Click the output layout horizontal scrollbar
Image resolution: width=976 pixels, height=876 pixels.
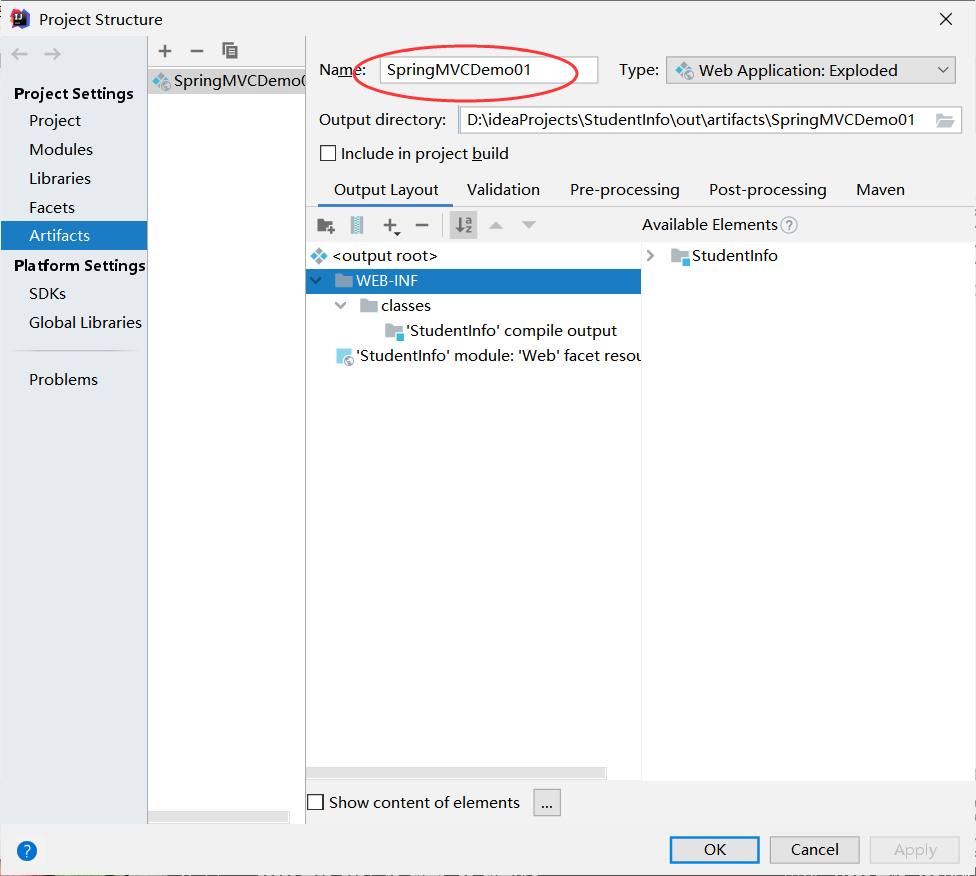click(456, 773)
